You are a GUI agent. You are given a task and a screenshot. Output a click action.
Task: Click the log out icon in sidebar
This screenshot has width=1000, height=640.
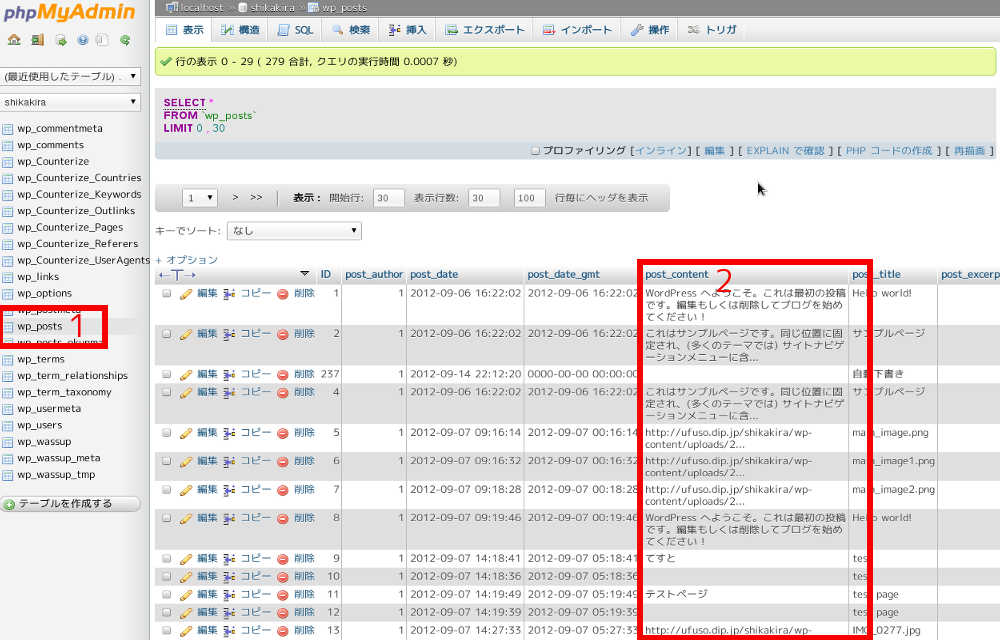point(37,41)
